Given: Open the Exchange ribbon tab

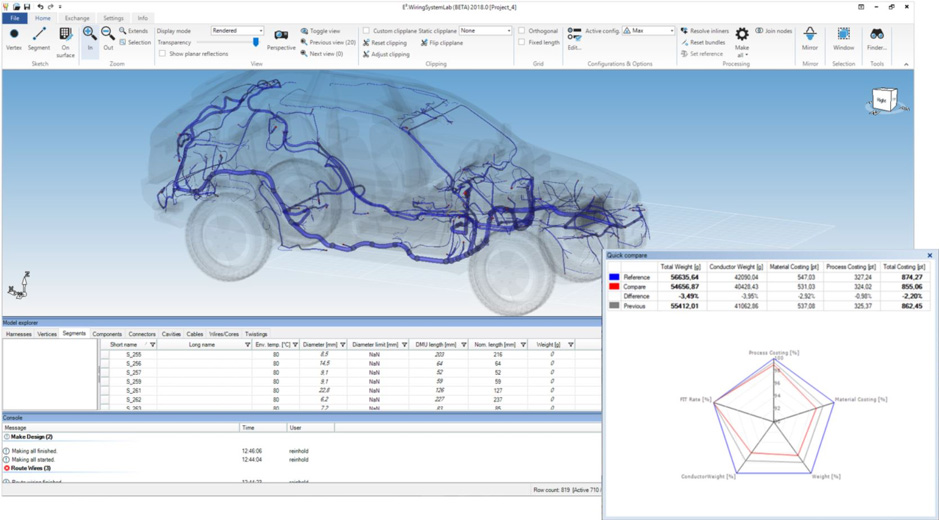Looking at the screenshot, I should (x=77, y=18).
